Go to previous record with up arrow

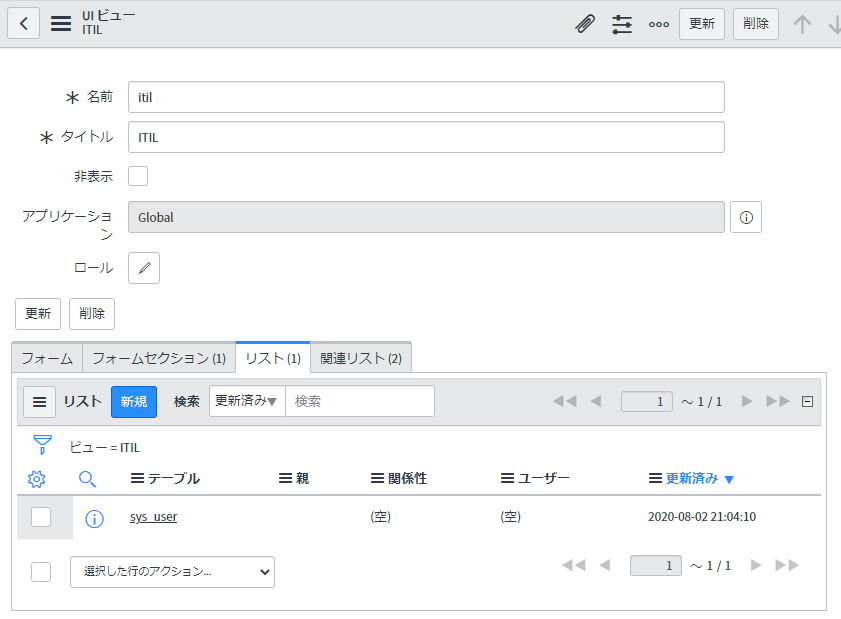point(802,24)
